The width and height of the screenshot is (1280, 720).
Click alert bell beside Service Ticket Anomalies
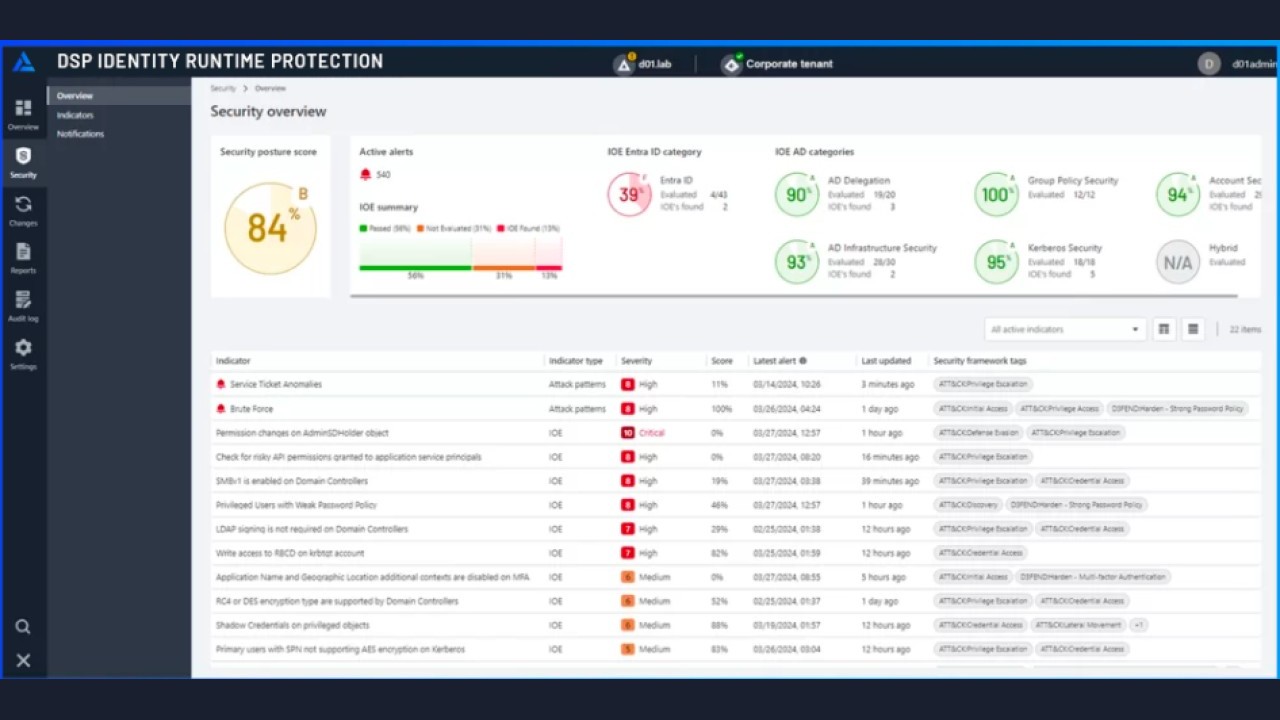coord(221,384)
